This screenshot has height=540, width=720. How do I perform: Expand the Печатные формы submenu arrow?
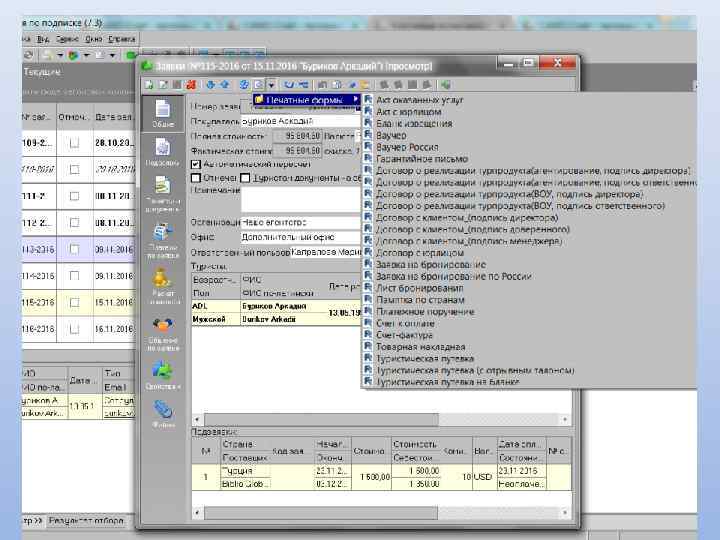point(356,99)
